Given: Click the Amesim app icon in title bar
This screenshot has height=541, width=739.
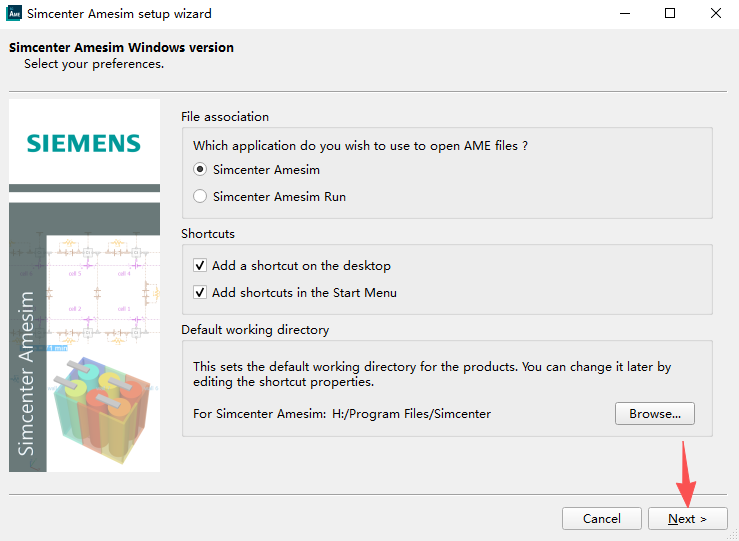Looking at the screenshot, I should click(x=14, y=14).
